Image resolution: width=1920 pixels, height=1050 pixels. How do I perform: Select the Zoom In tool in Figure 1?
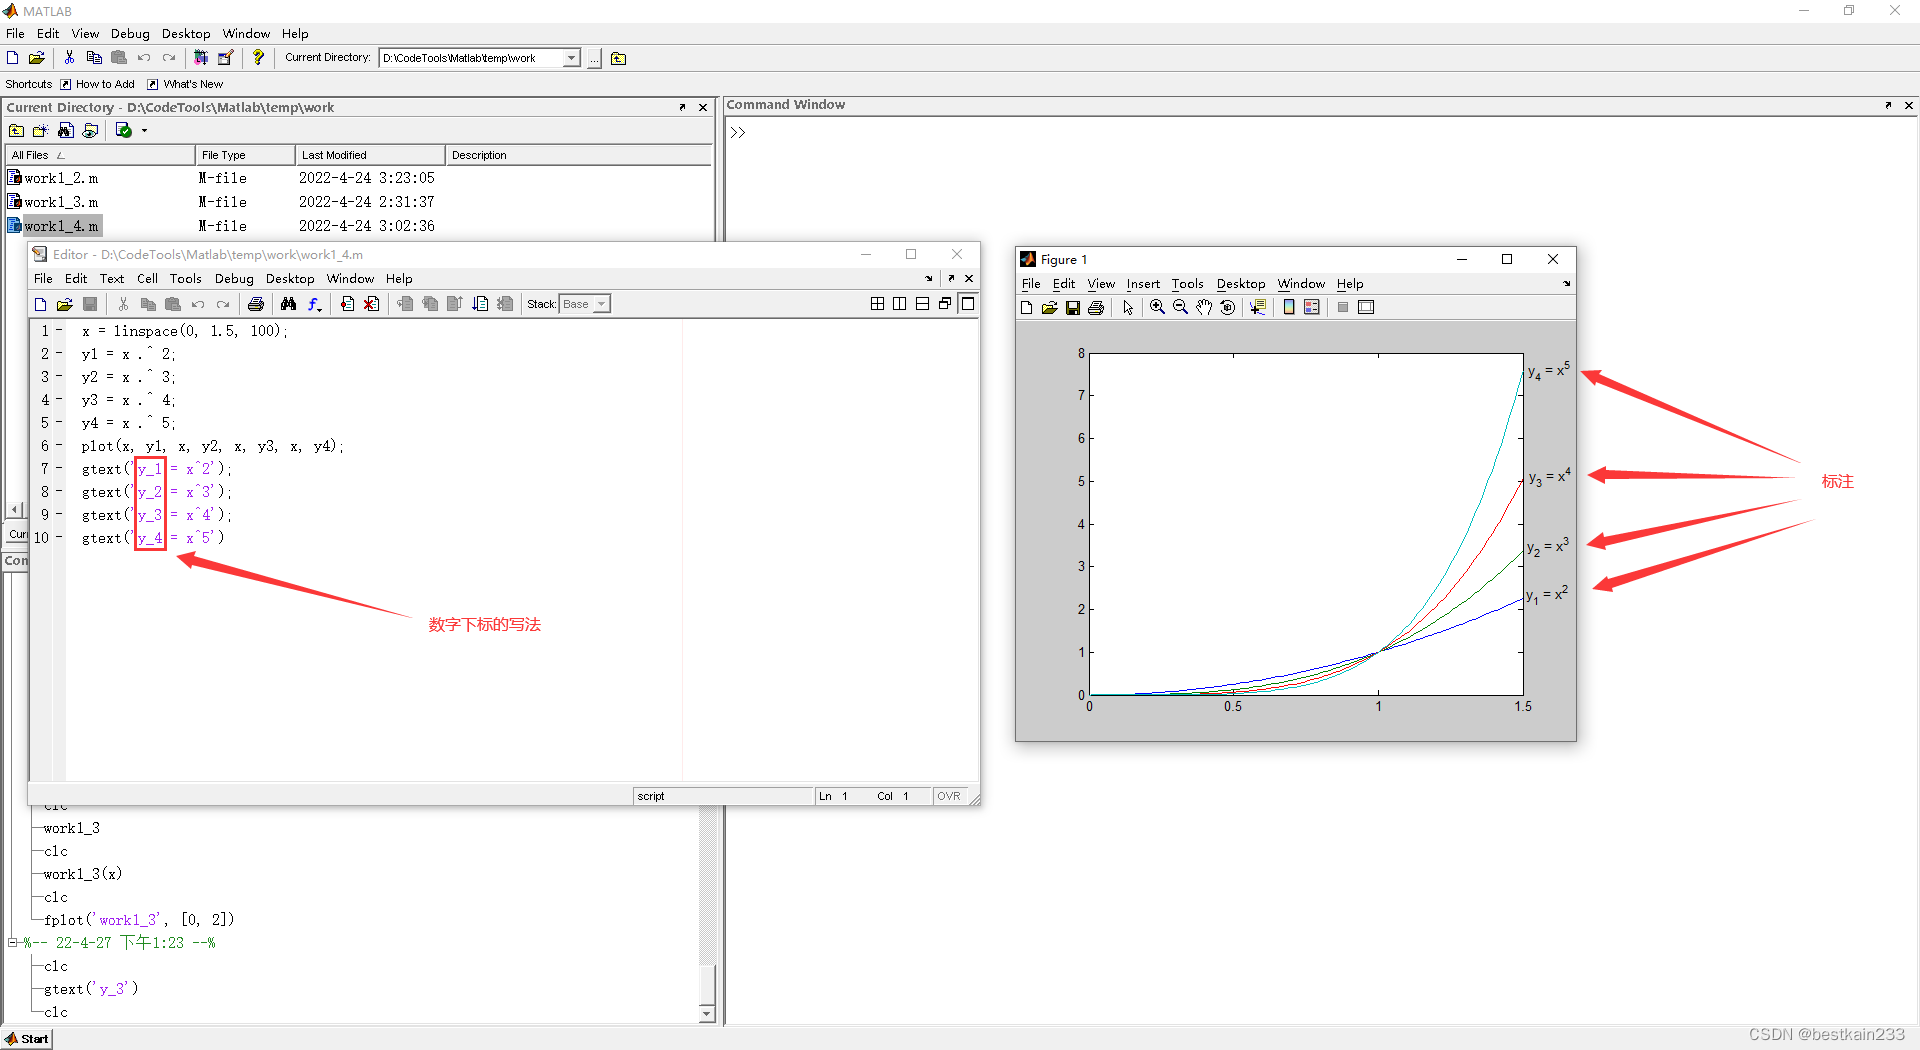click(1157, 307)
